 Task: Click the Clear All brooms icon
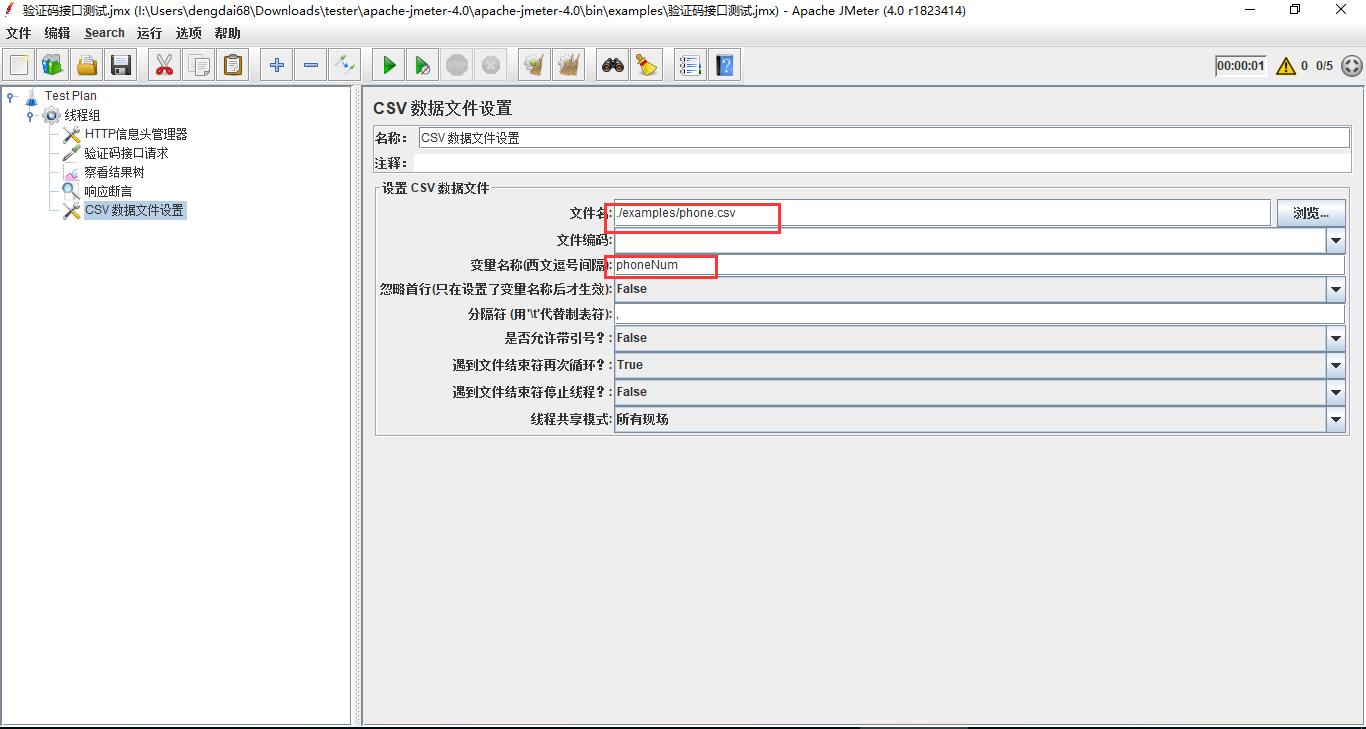(569, 66)
